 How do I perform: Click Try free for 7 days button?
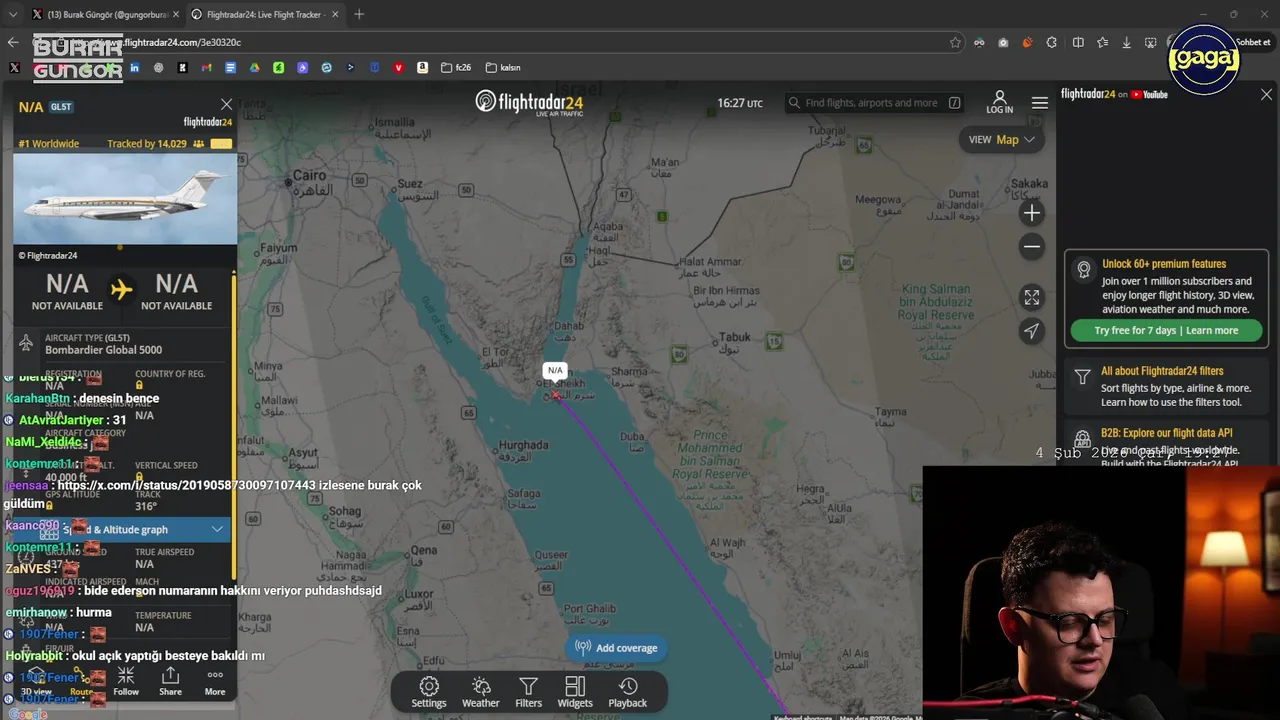click(x=1166, y=331)
